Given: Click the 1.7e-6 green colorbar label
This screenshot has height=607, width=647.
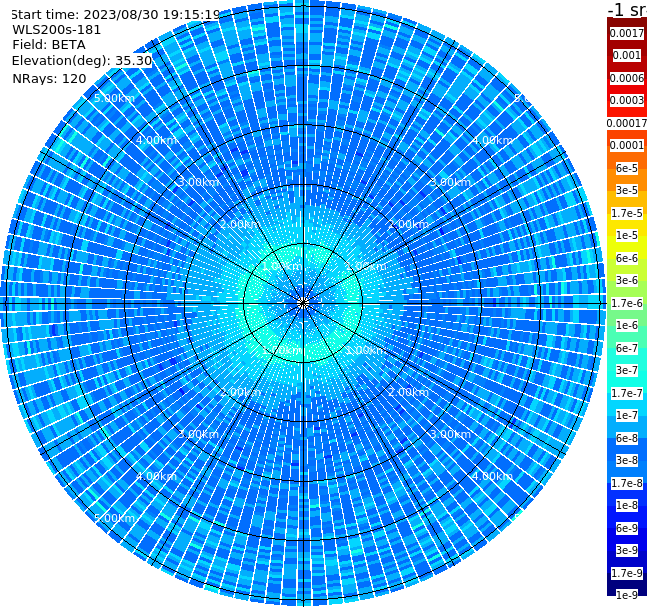Looking at the screenshot, I should point(627,303).
